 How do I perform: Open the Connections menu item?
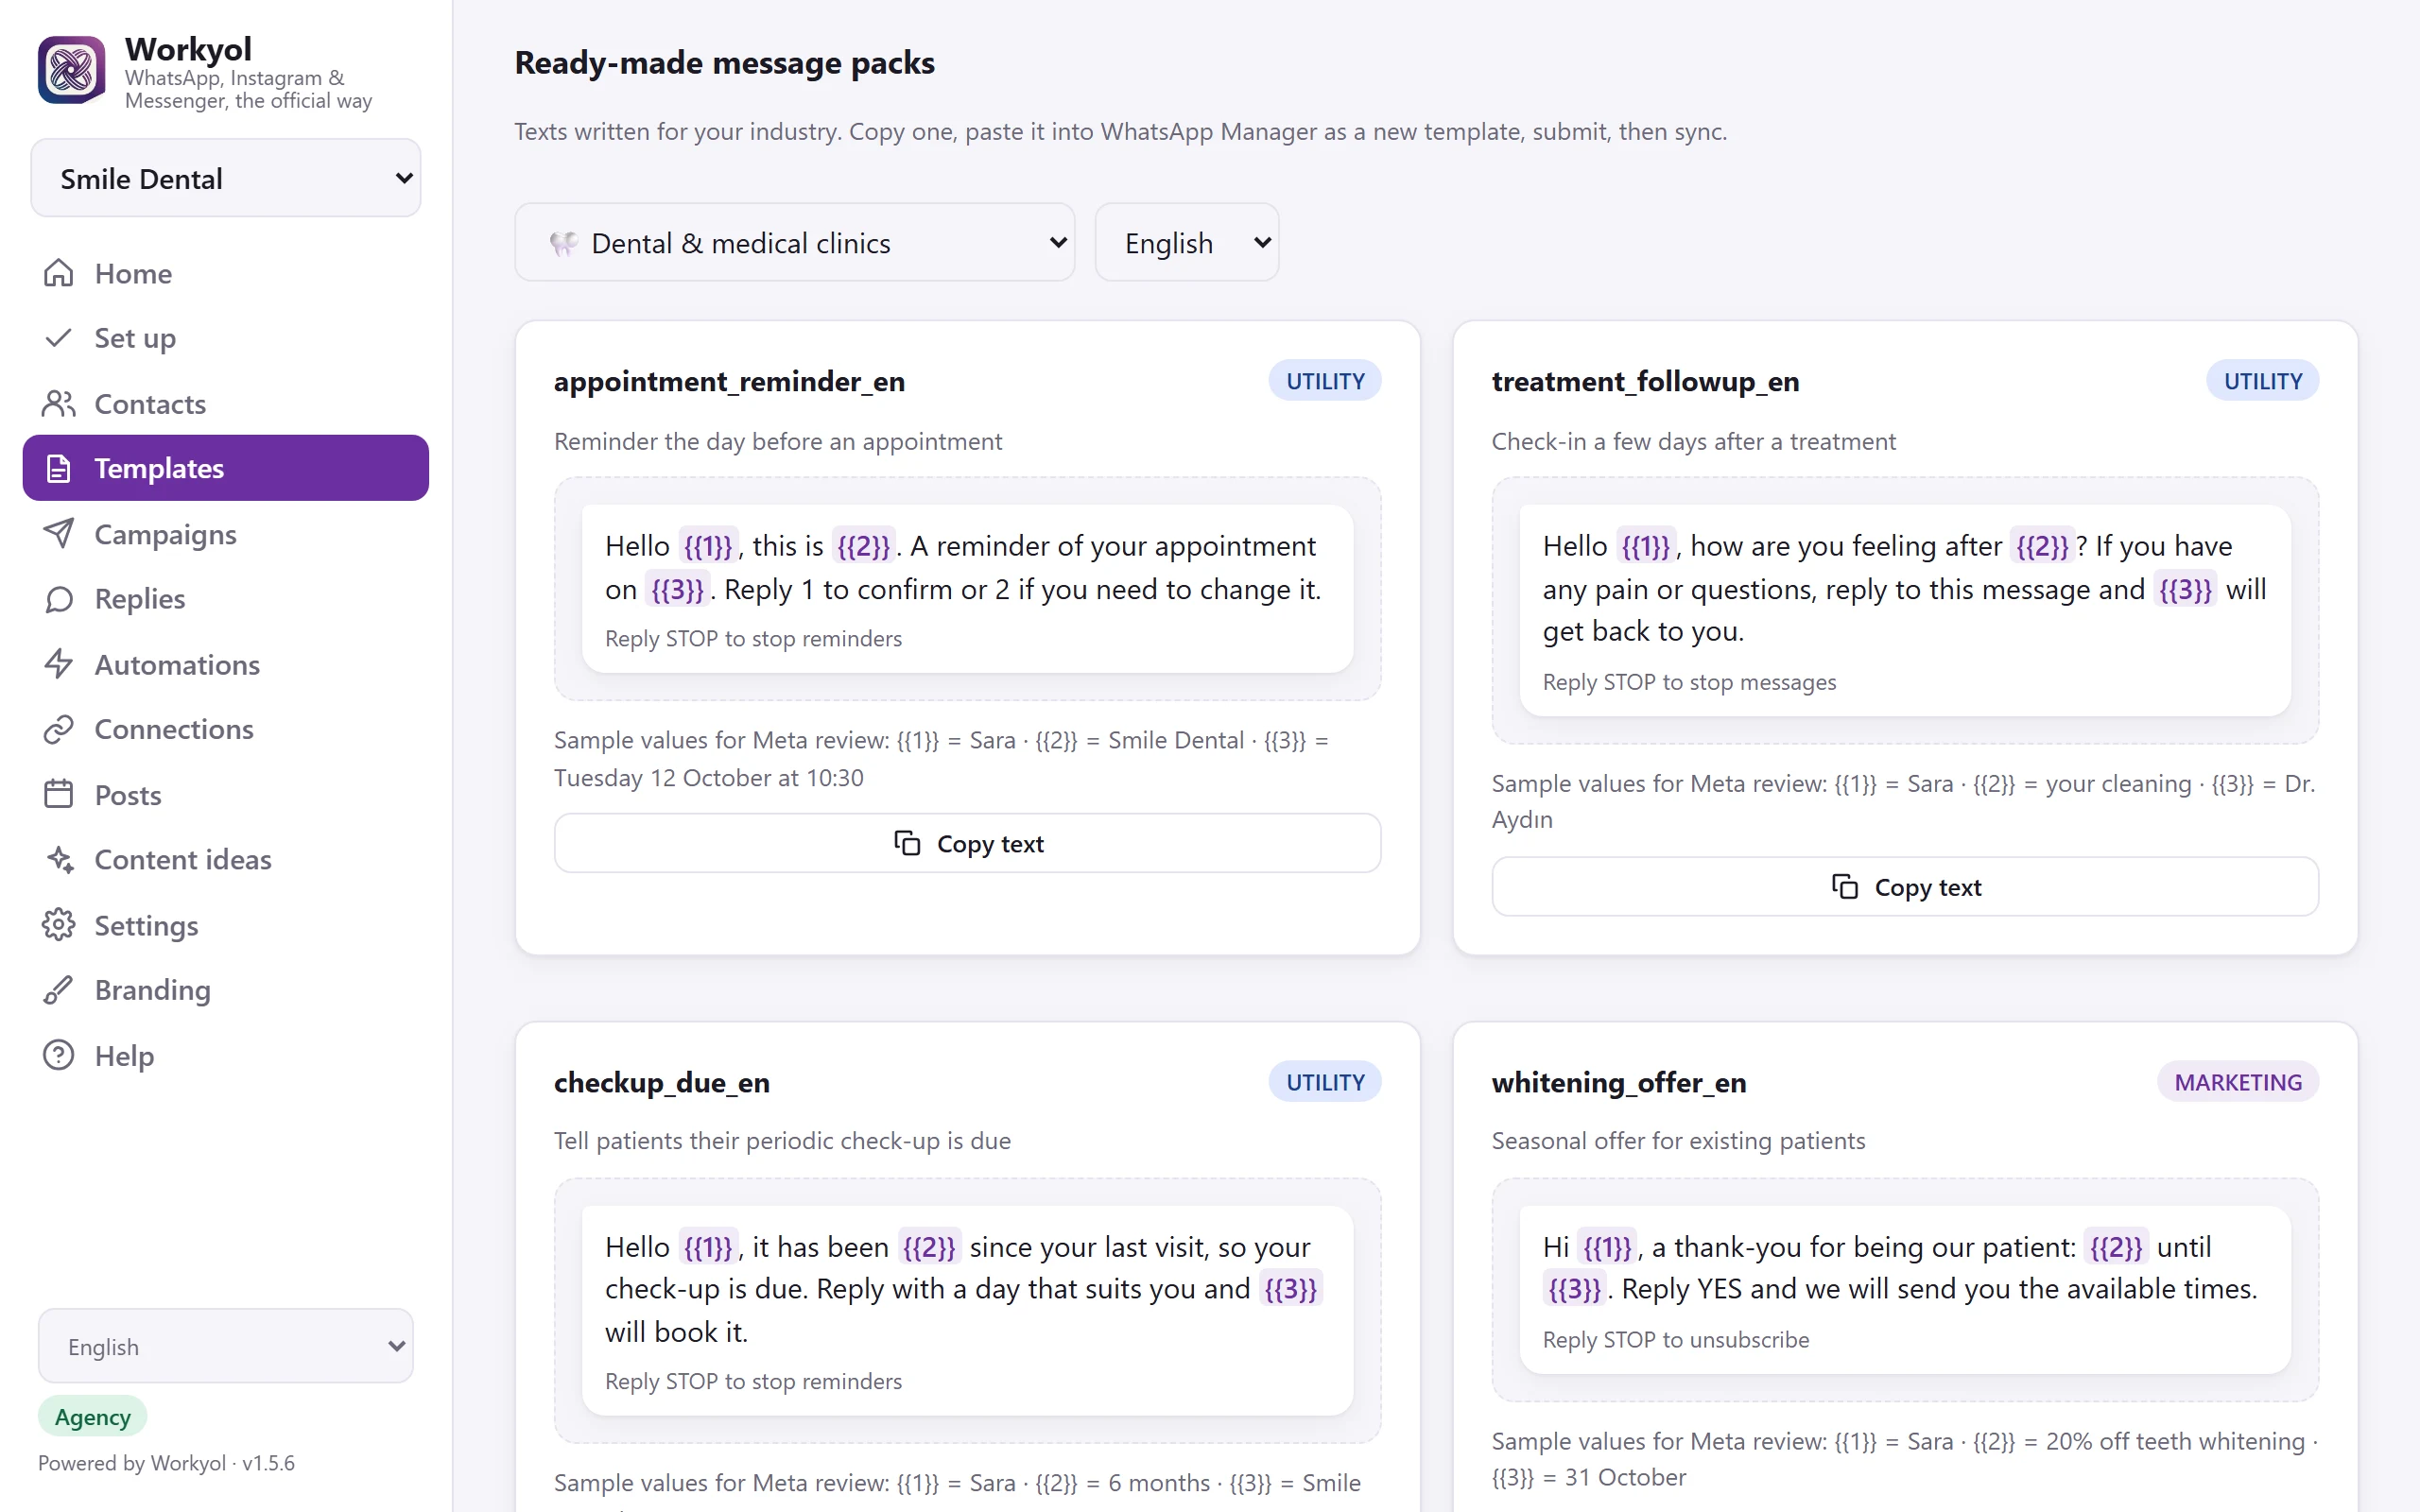[x=226, y=729]
